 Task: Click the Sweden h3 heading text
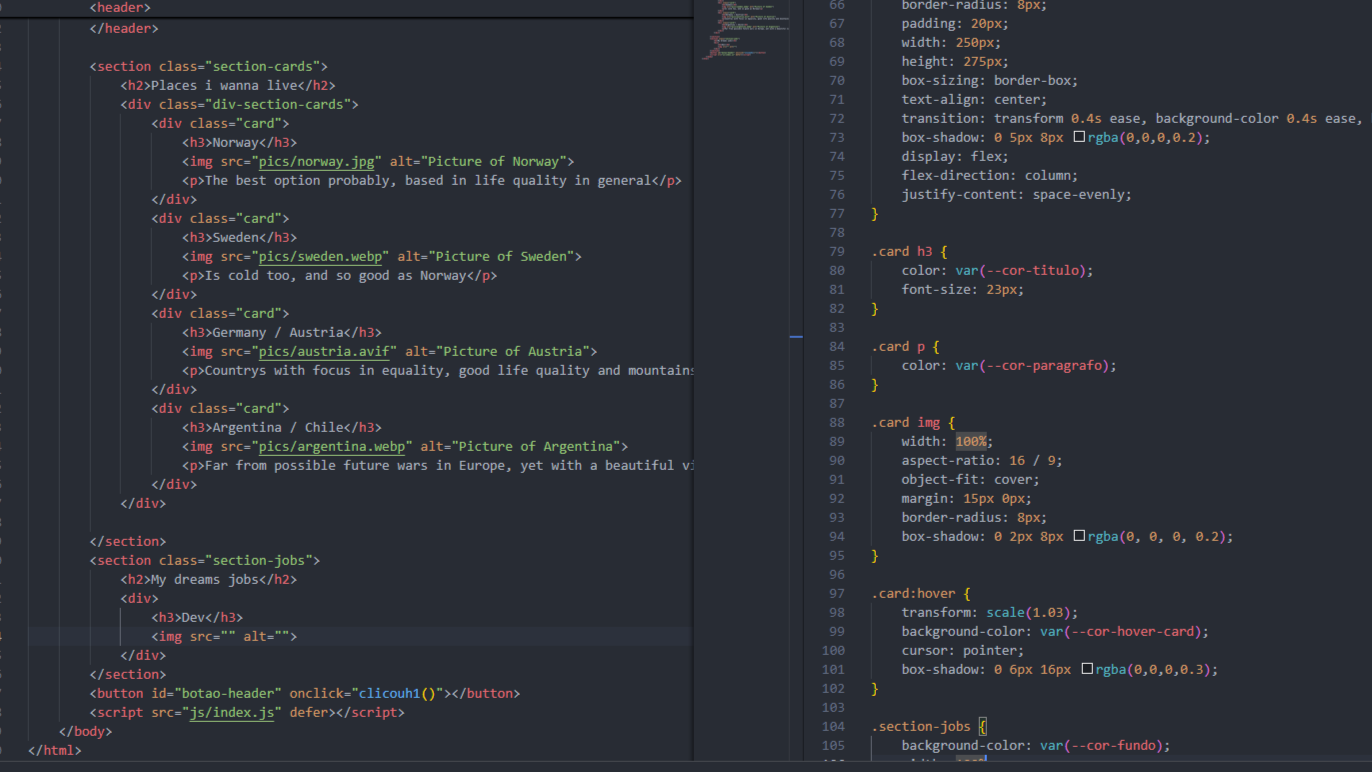point(236,237)
